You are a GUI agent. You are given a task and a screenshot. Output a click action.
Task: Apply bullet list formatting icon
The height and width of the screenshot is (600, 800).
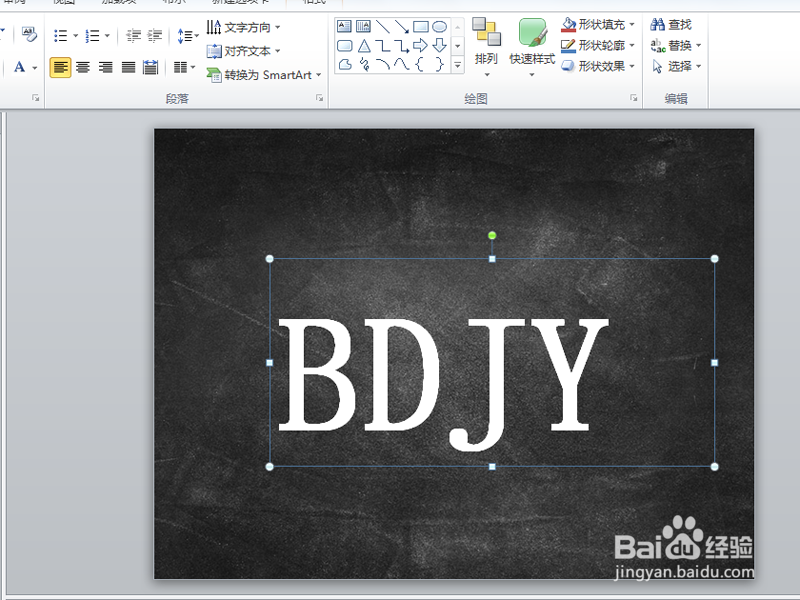(x=61, y=36)
